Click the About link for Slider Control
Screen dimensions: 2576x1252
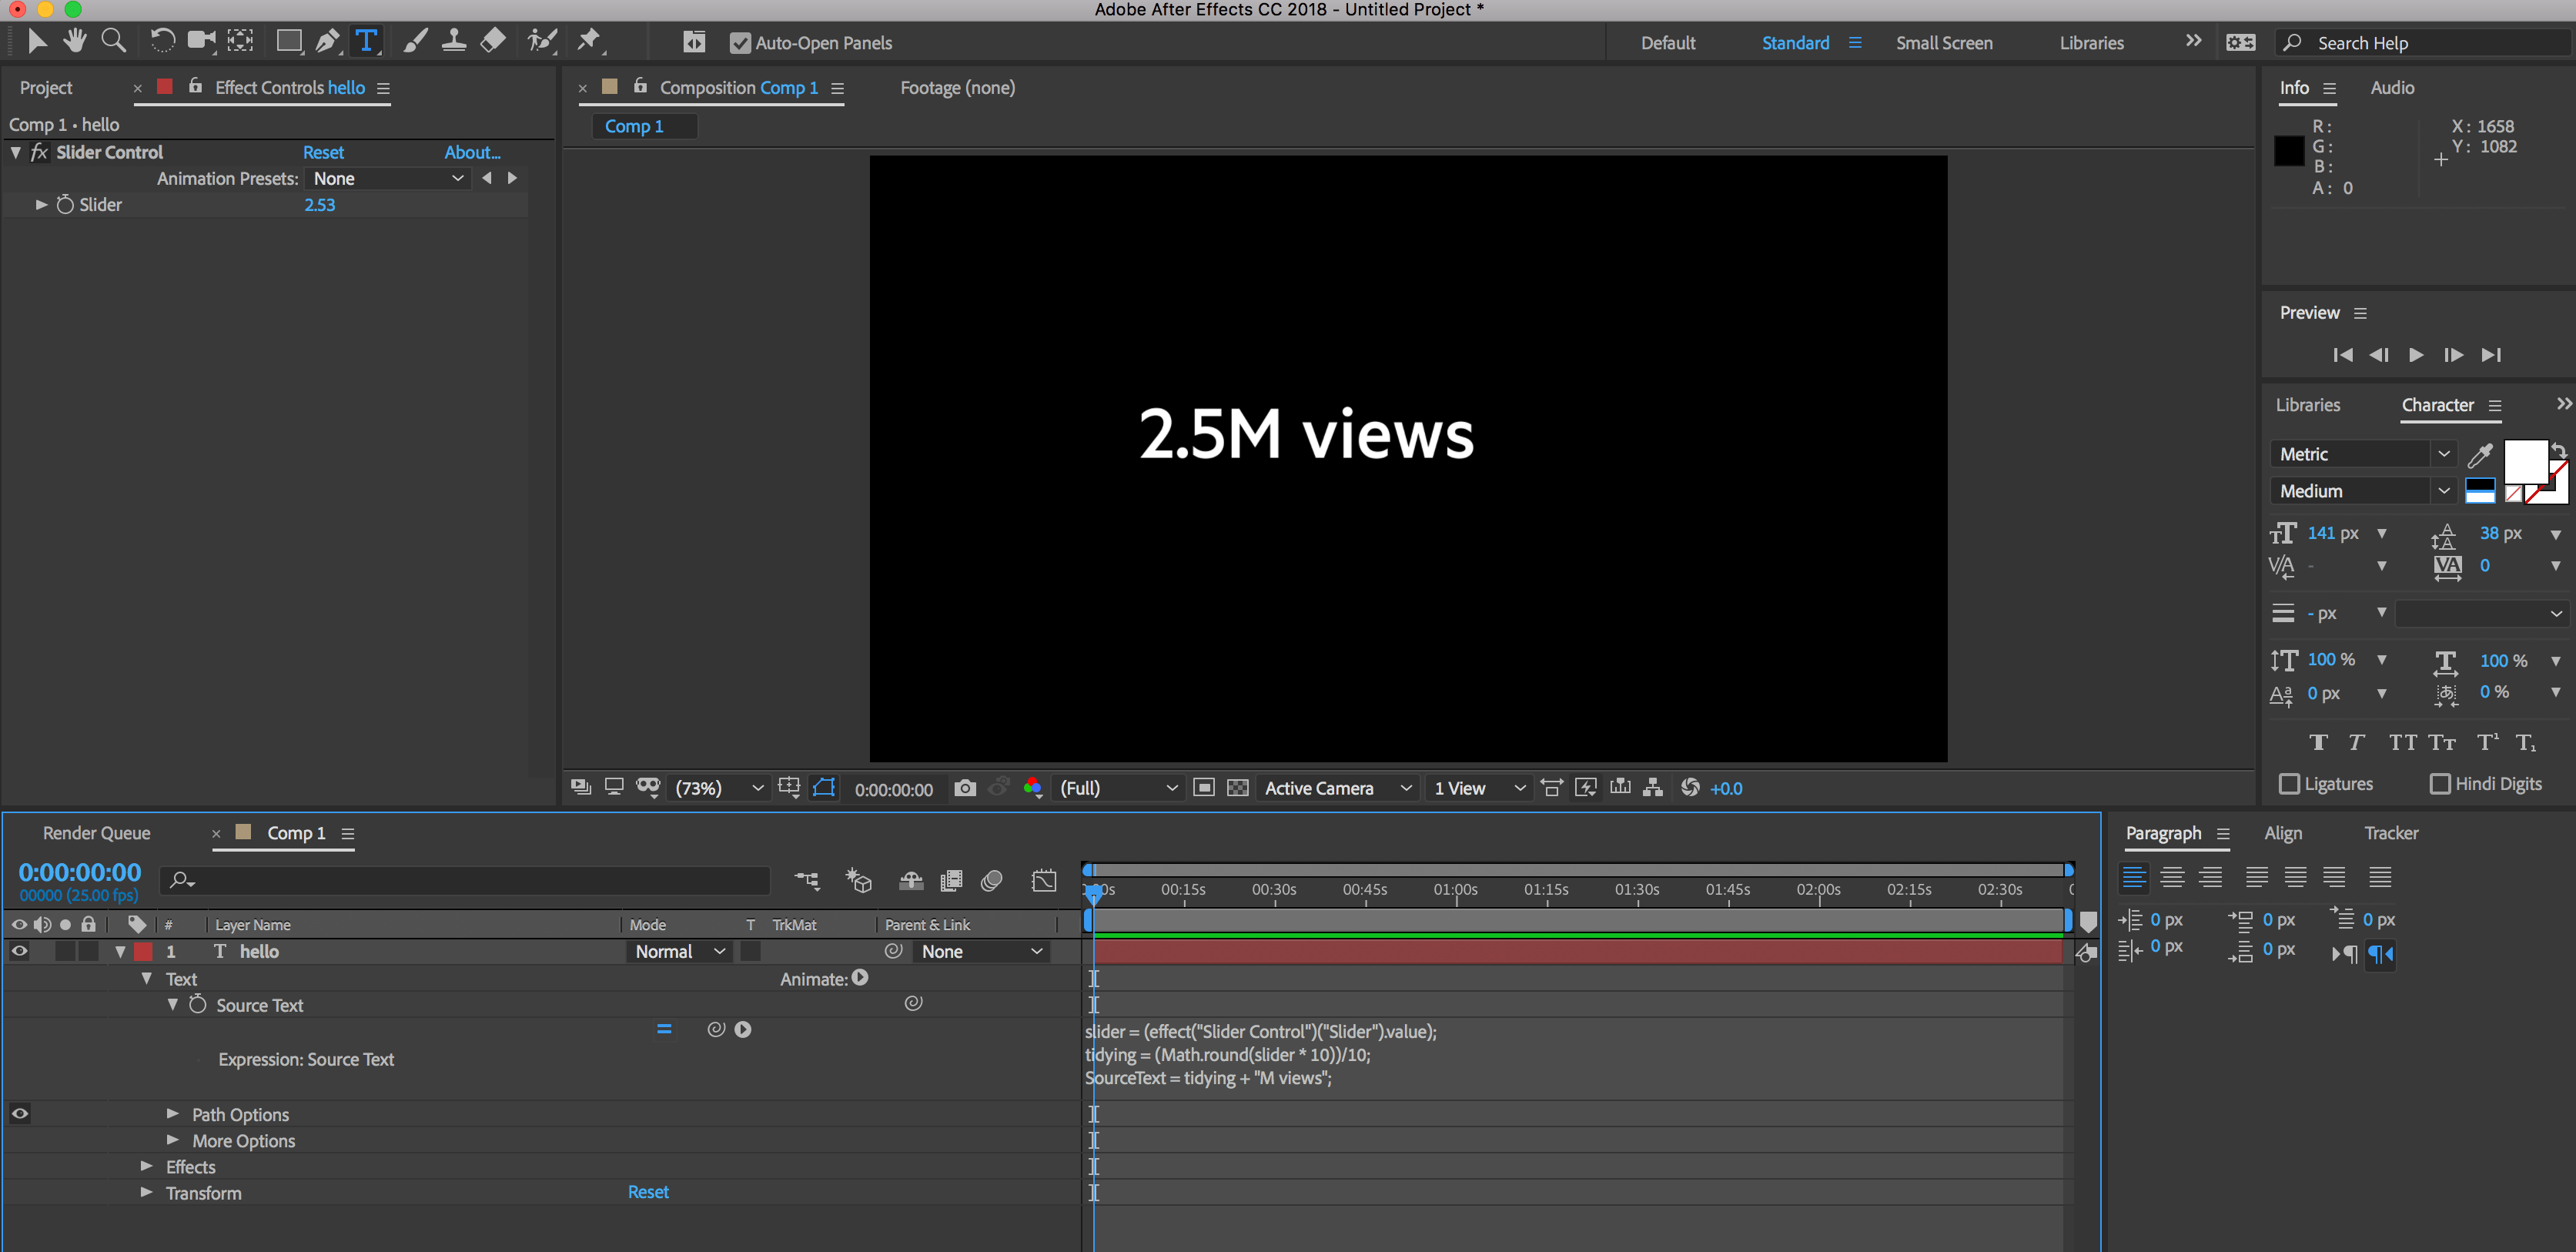point(472,152)
